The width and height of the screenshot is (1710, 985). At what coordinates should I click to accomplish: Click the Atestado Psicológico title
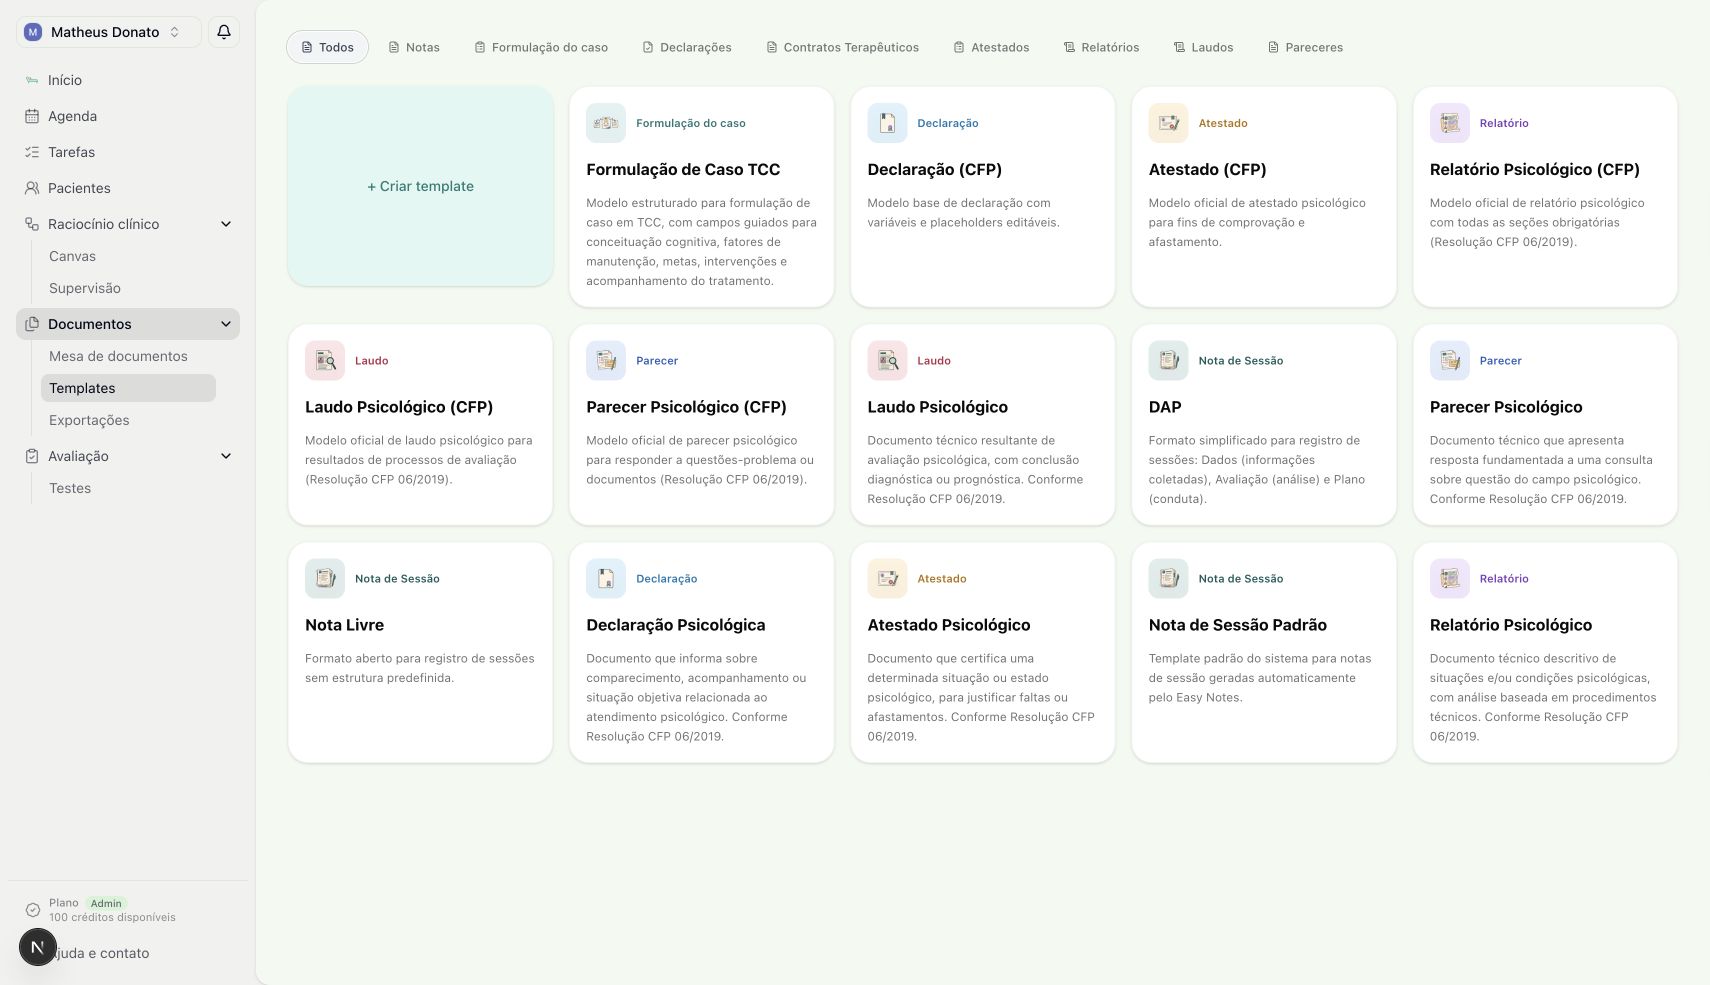point(948,625)
